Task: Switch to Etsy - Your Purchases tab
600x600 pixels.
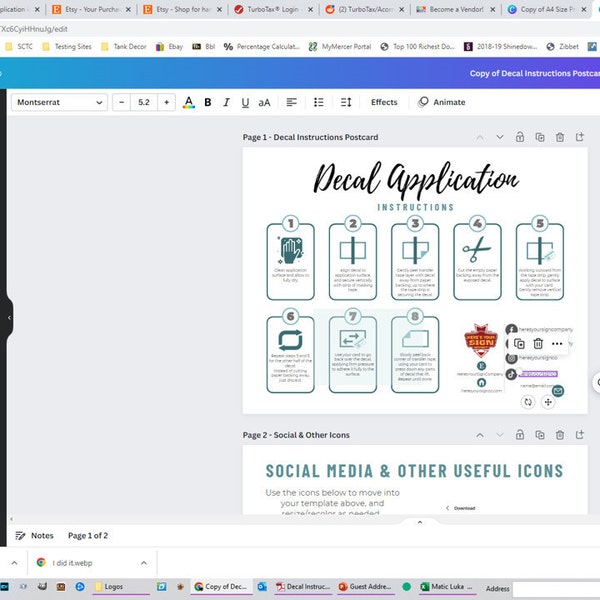Action: [x=91, y=9]
